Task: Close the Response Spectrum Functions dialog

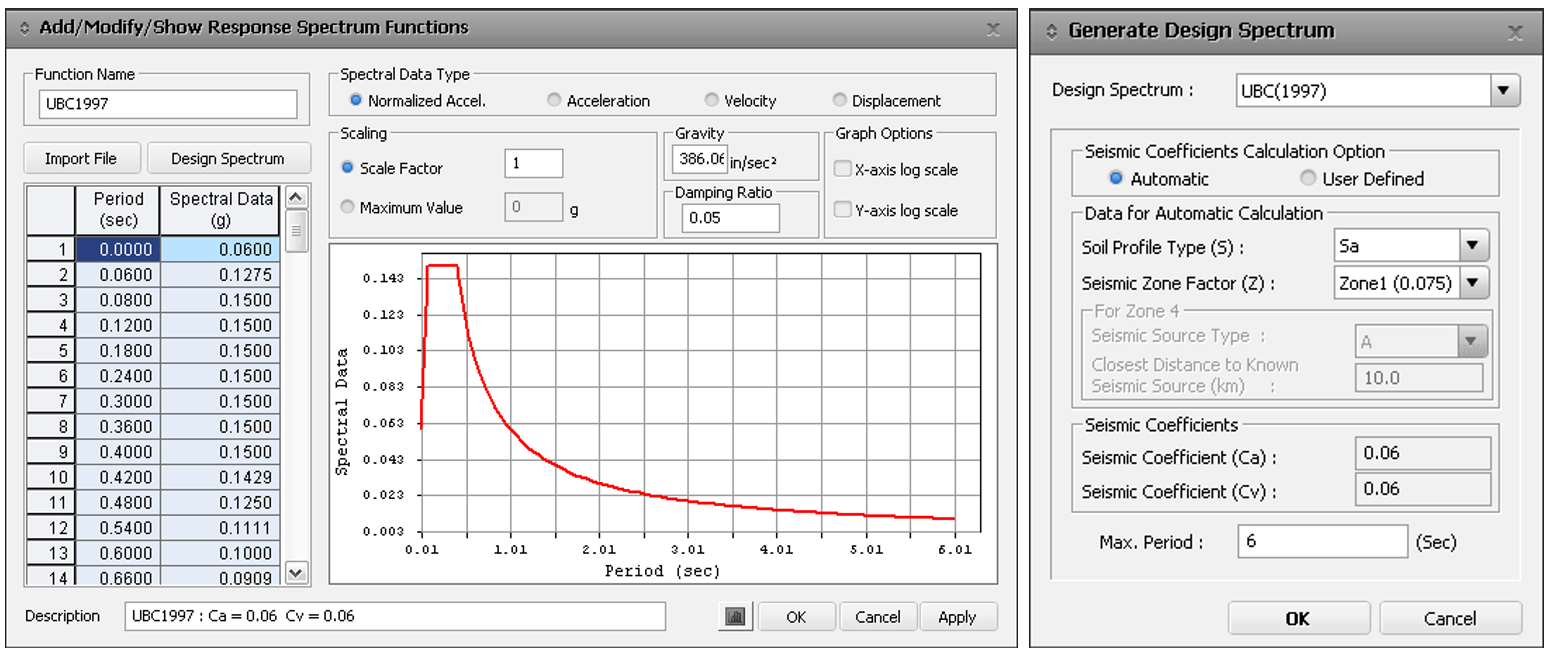Action: point(993,30)
